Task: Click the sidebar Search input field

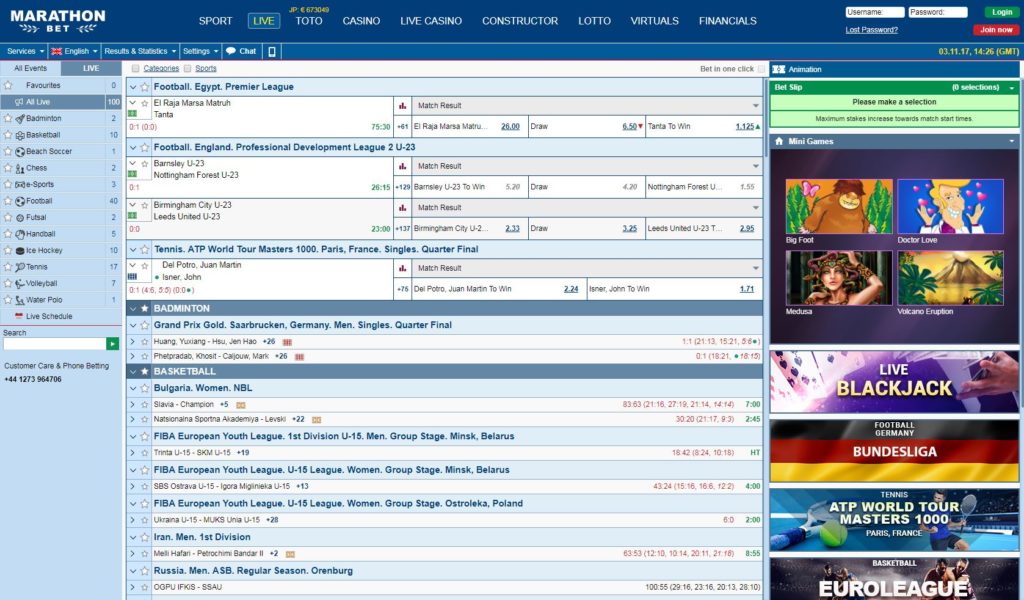Action: [54, 343]
